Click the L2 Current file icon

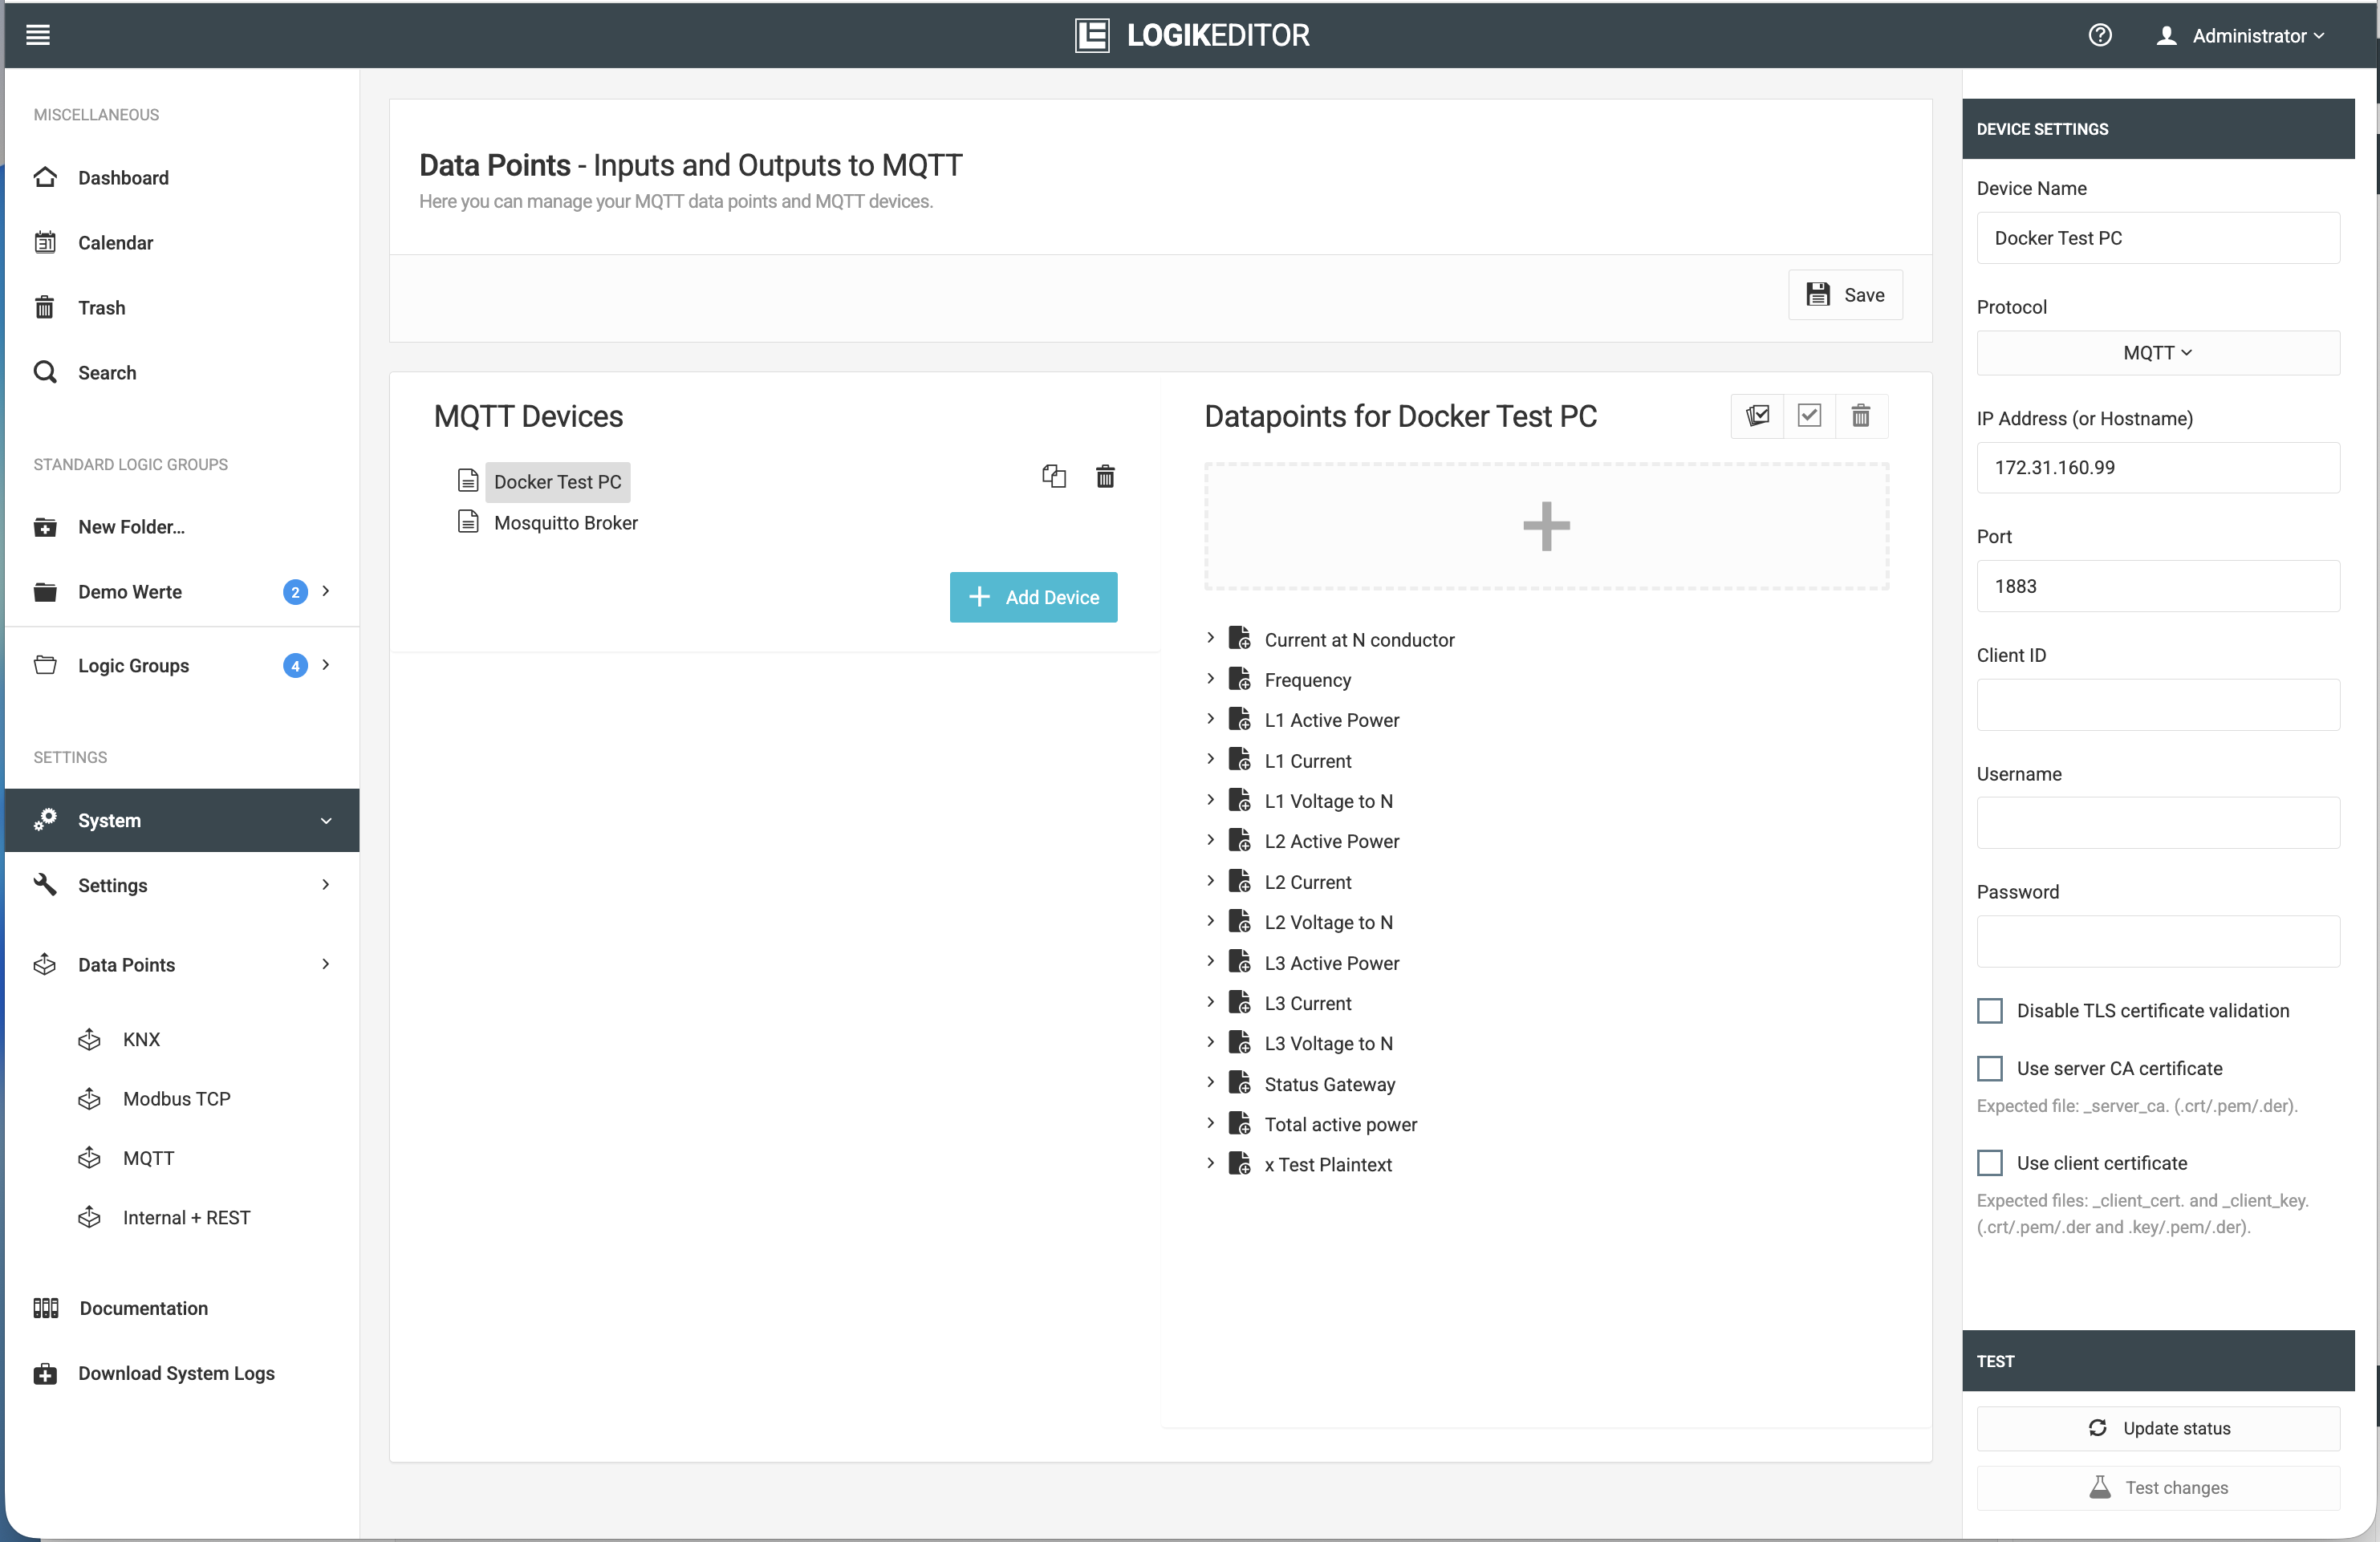point(1240,881)
